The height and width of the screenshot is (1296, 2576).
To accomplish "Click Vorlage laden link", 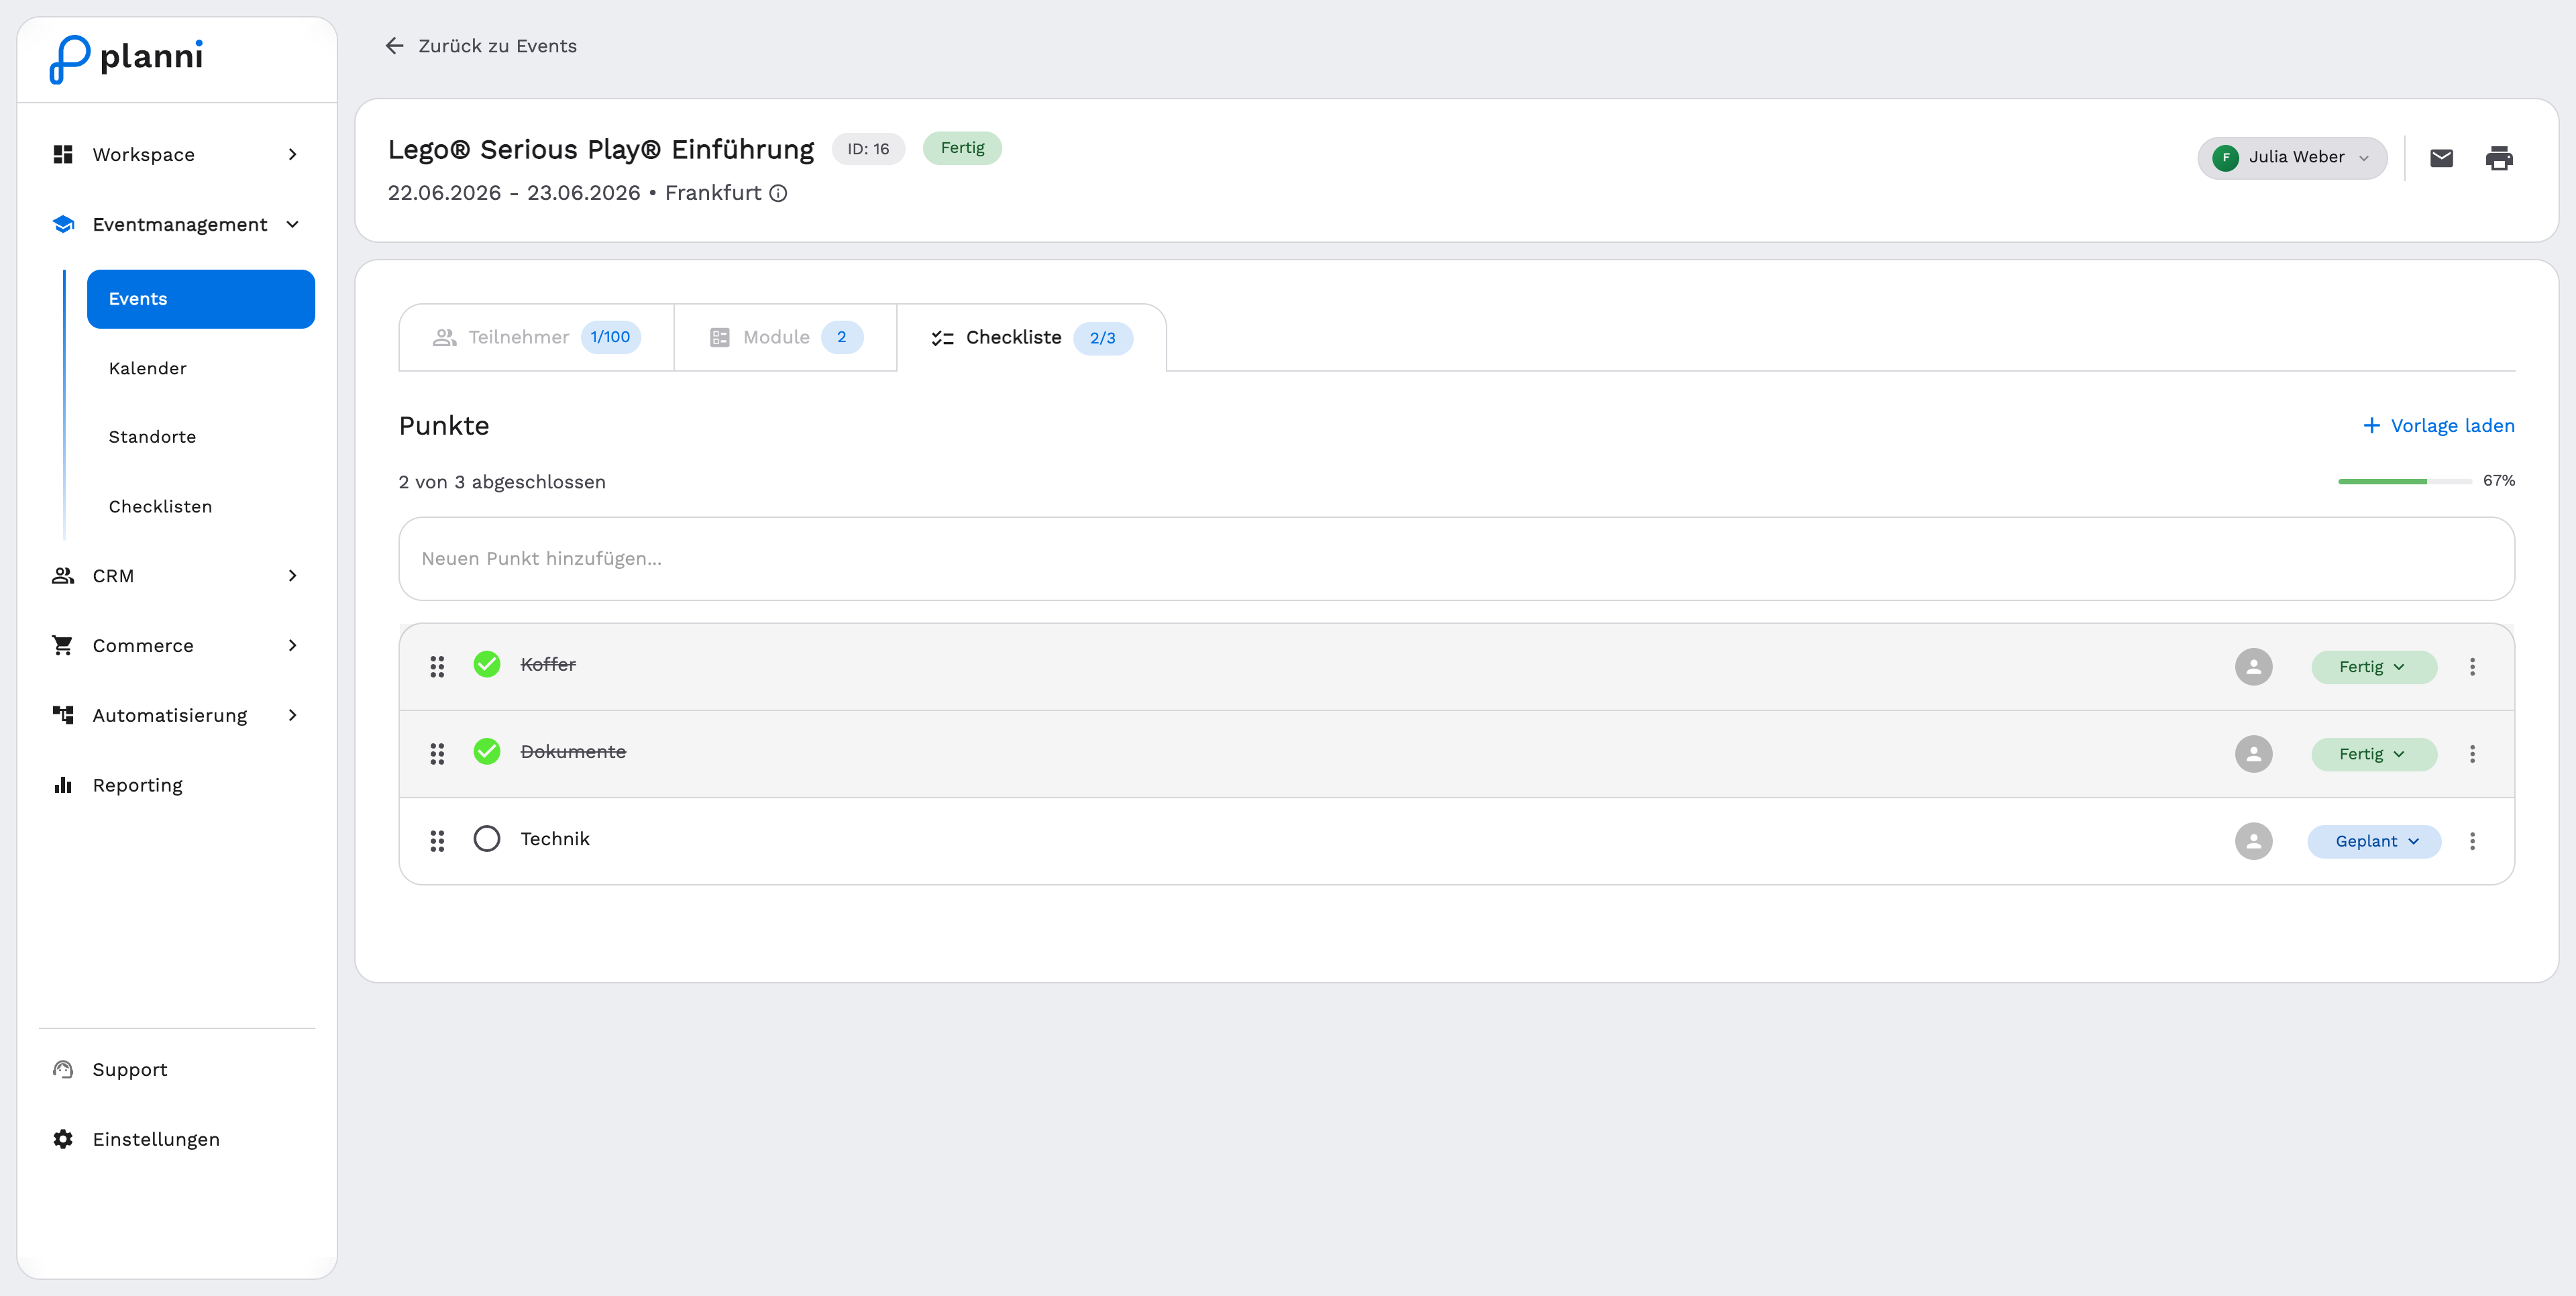I will tap(2438, 426).
